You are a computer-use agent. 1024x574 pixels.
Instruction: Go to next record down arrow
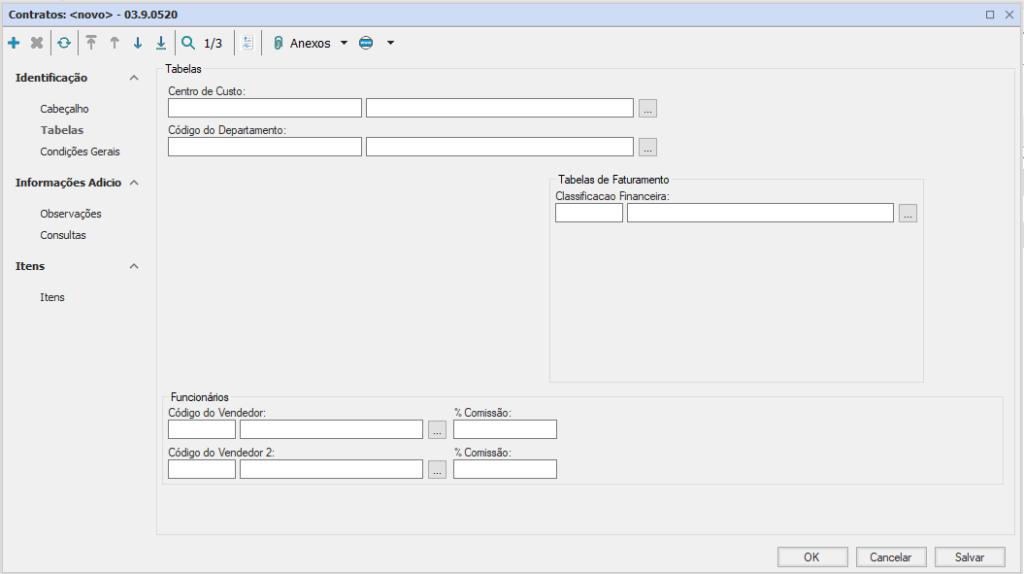[138, 43]
